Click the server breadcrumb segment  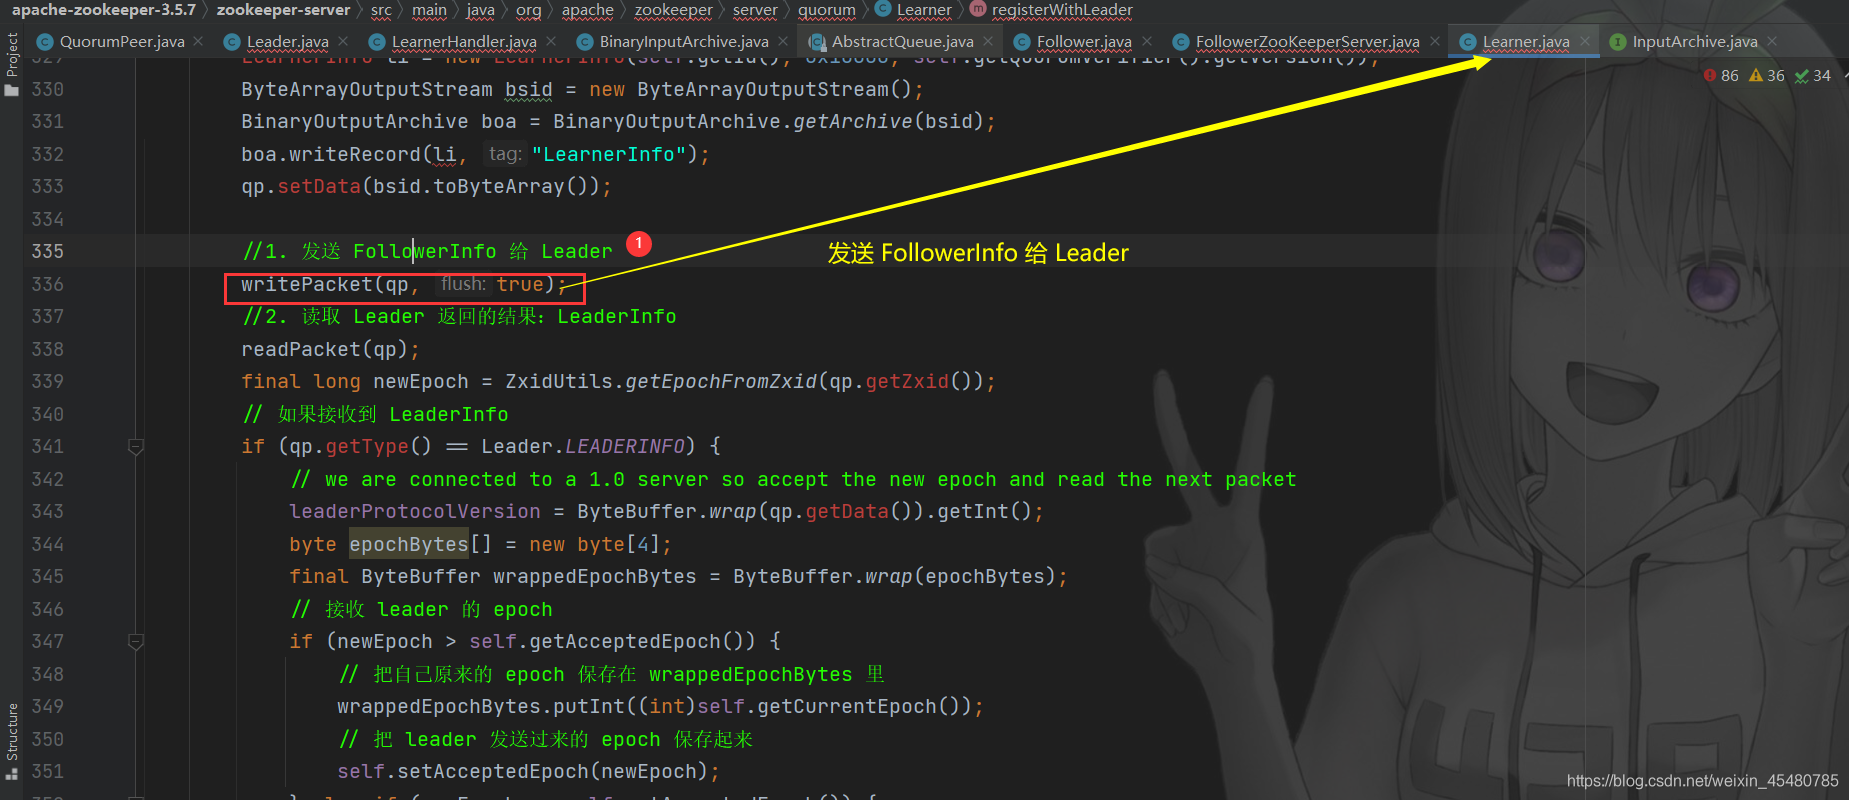755,9
